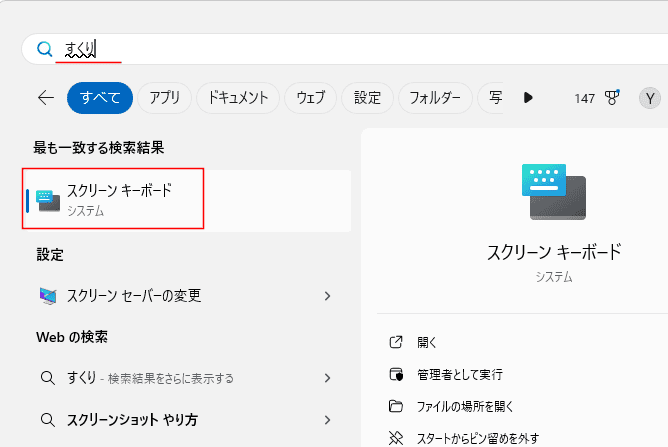Expand the スクリーンショット やり方 chevron
This screenshot has width=668, height=447.
click(327, 420)
